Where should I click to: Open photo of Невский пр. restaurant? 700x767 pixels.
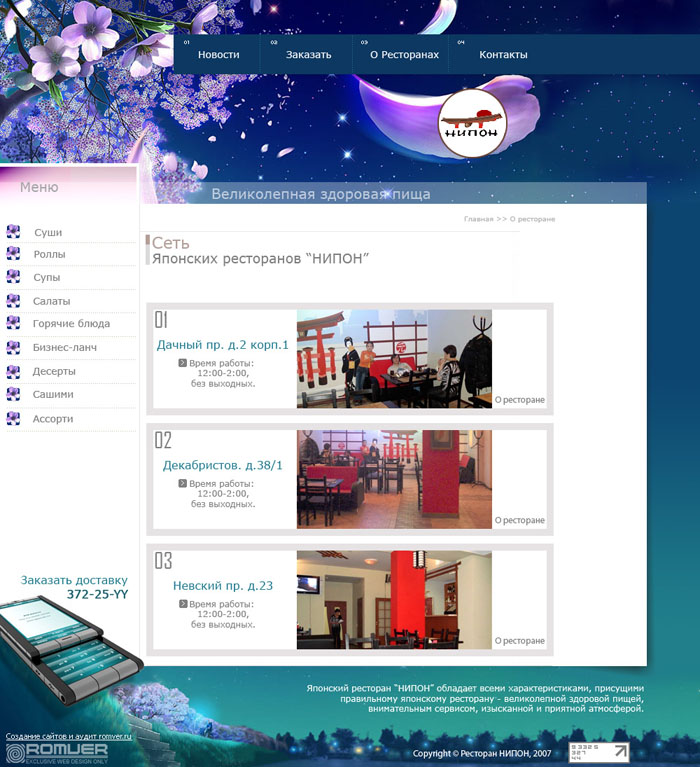[394, 600]
